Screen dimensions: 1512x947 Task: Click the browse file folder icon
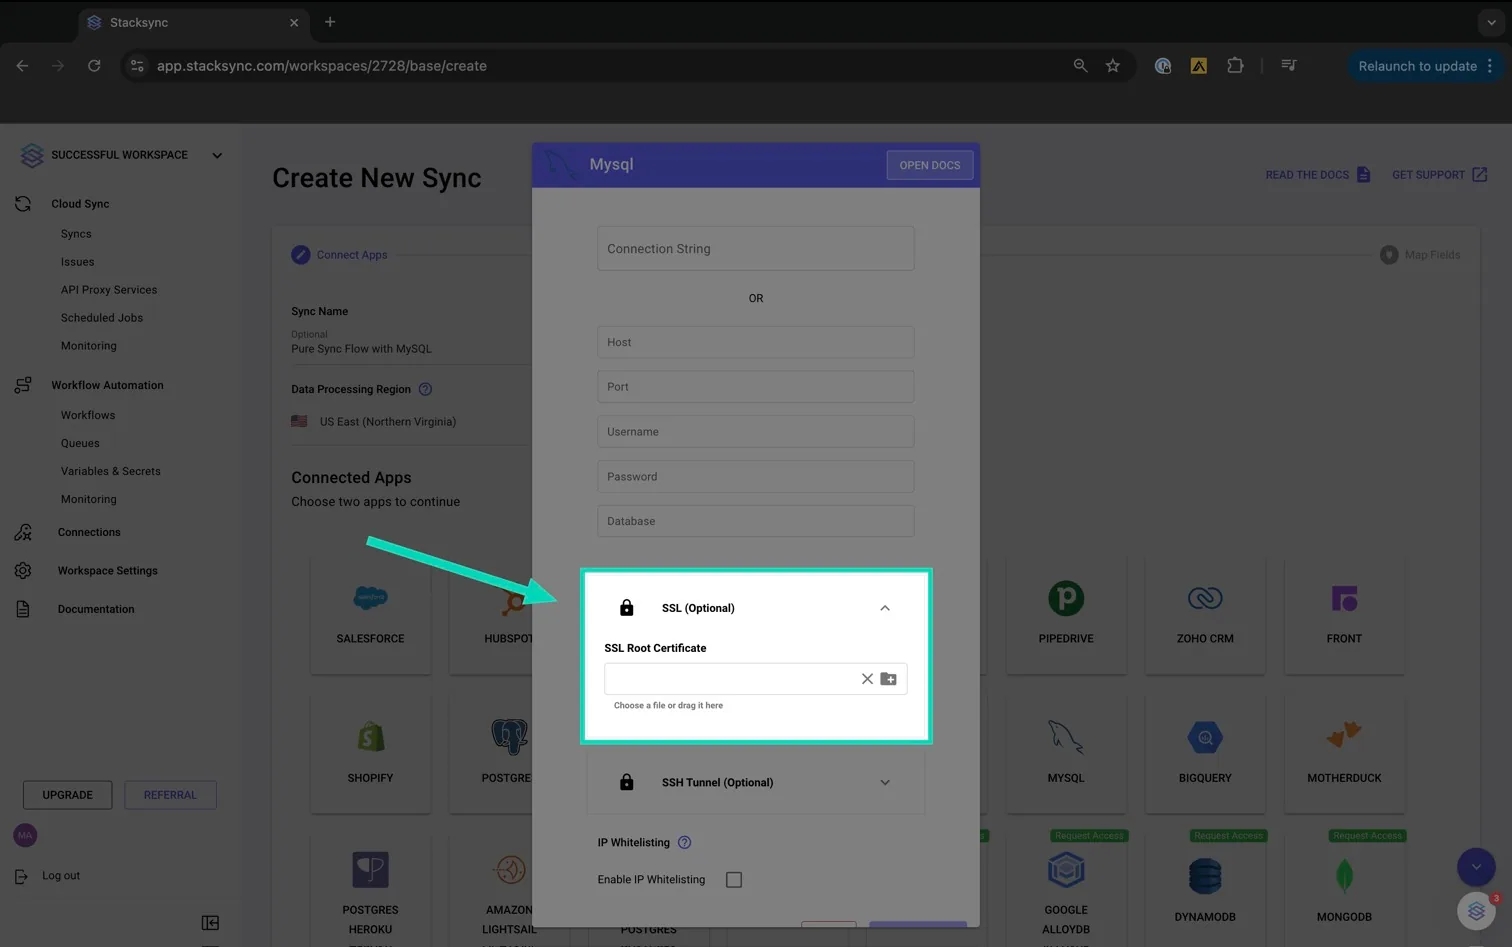pyautogui.click(x=888, y=679)
